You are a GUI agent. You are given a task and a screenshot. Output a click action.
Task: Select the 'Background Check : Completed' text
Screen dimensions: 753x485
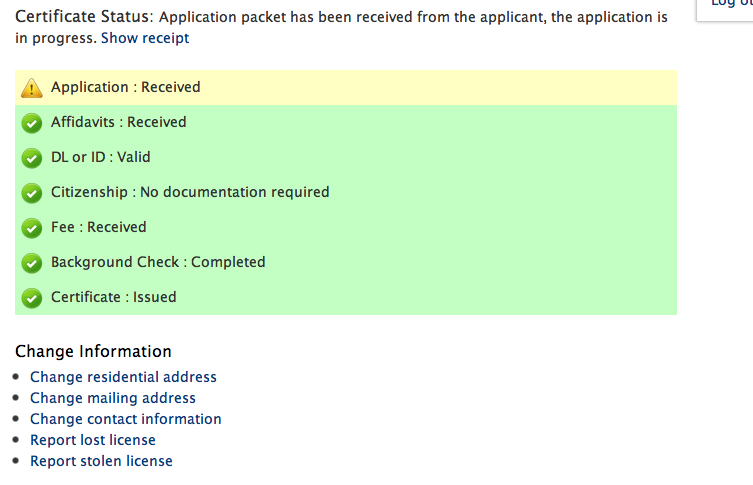(x=158, y=262)
